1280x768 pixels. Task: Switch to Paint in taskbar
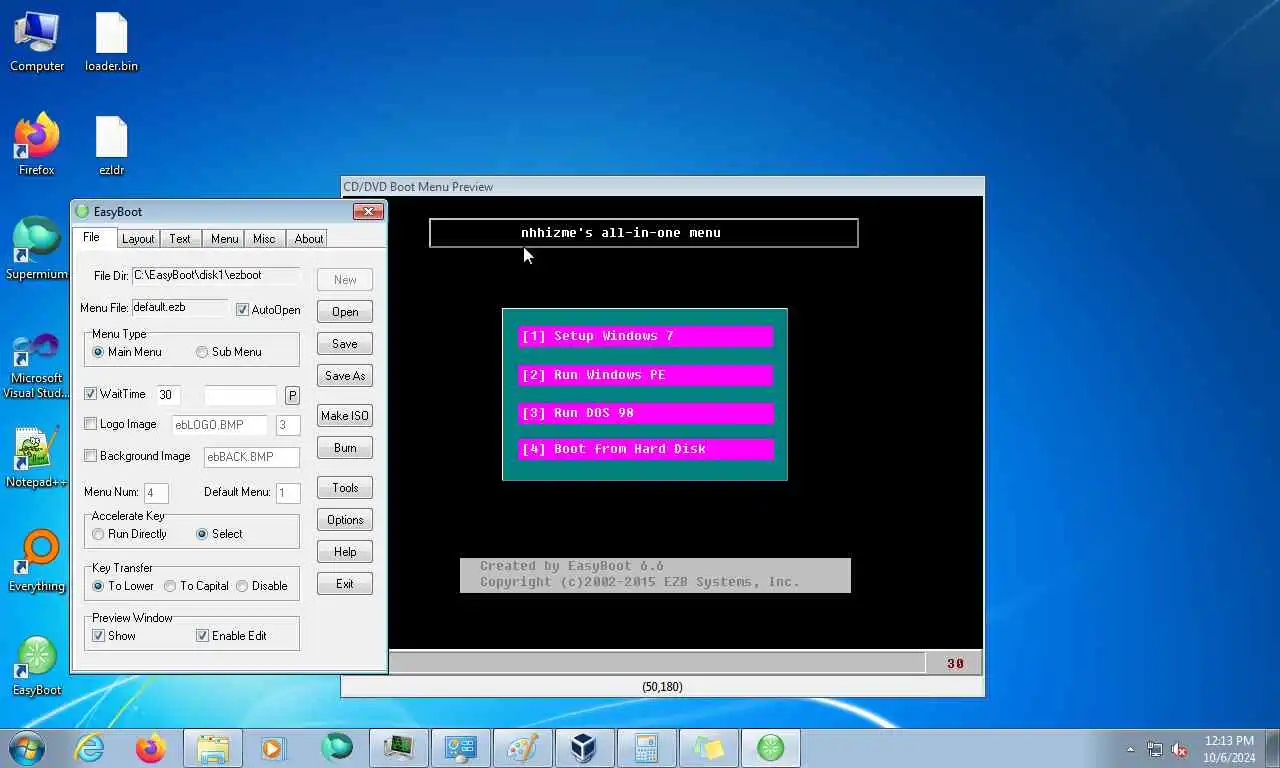(x=523, y=748)
